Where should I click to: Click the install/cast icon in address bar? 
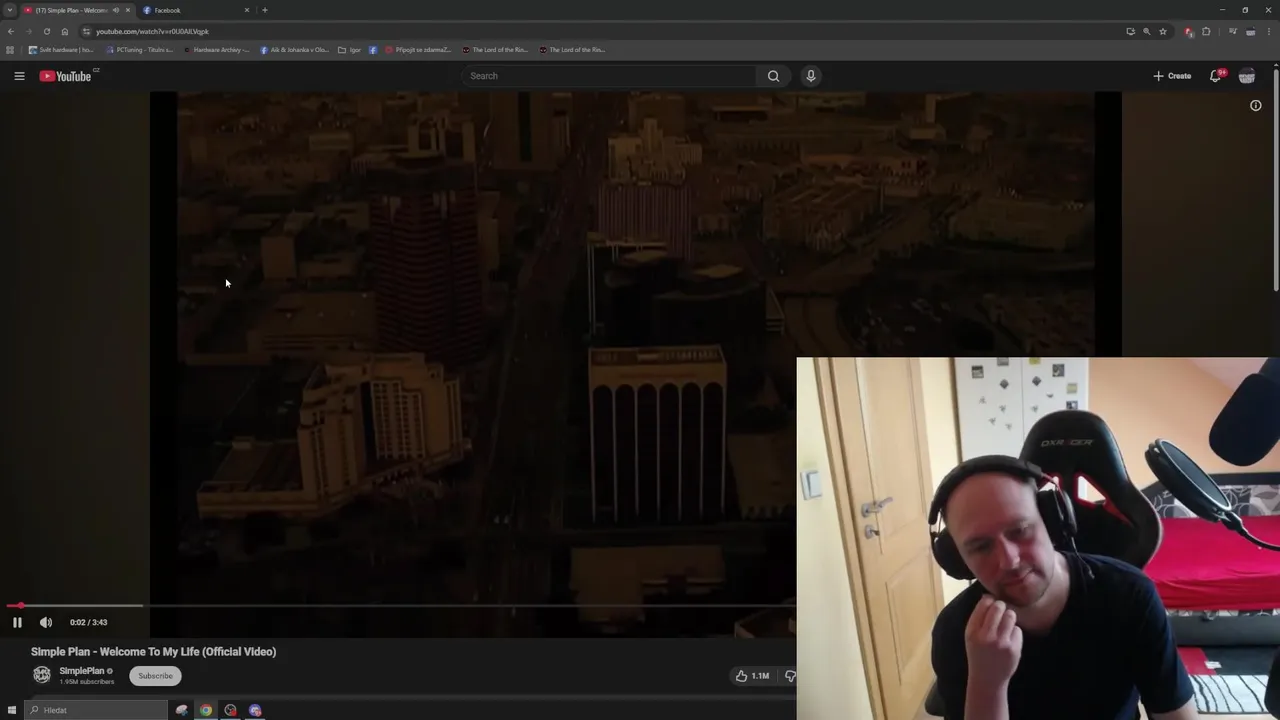[1130, 31]
